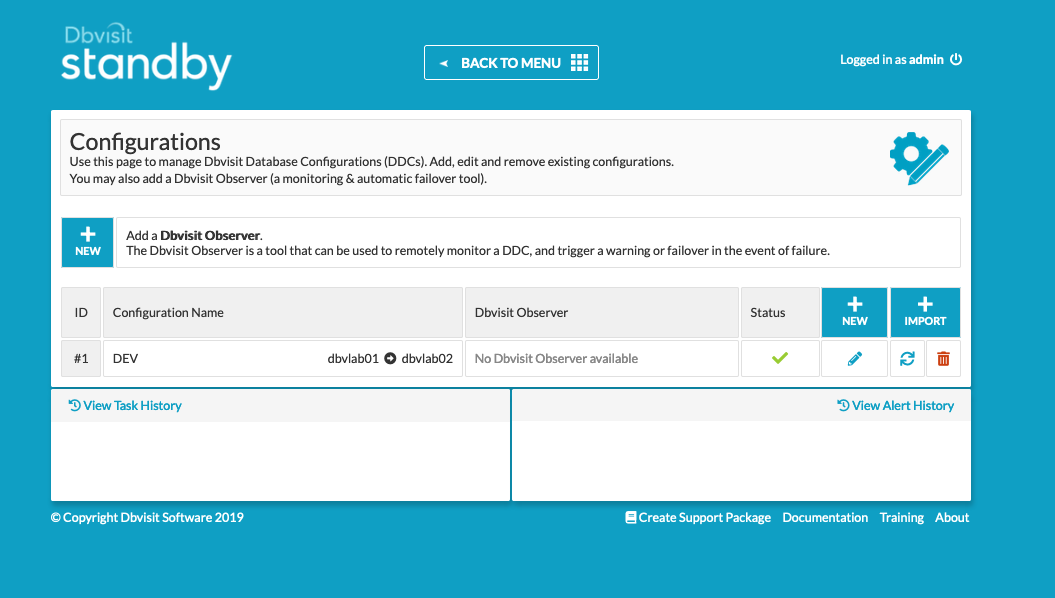This screenshot has width=1055, height=598.
Task: Delete the DEV configuration trash icon
Action: click(943, 359)
